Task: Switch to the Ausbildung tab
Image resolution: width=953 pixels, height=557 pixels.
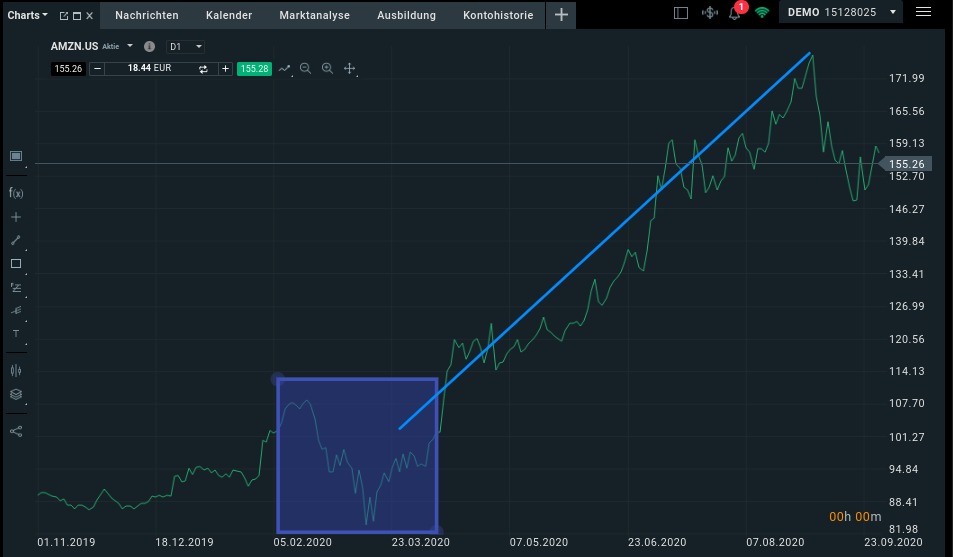Action: (x=407, y=15)
